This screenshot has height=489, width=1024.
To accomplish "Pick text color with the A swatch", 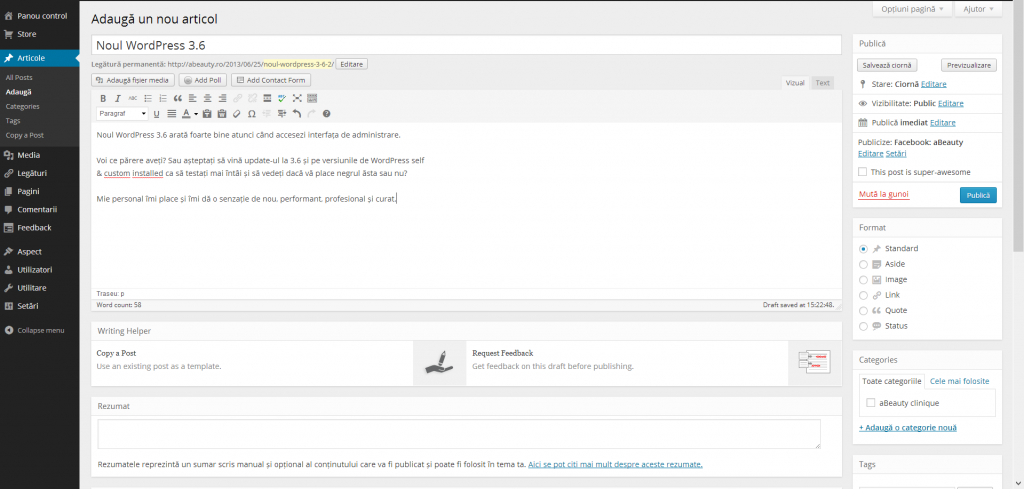I will [x=186, y=114].
